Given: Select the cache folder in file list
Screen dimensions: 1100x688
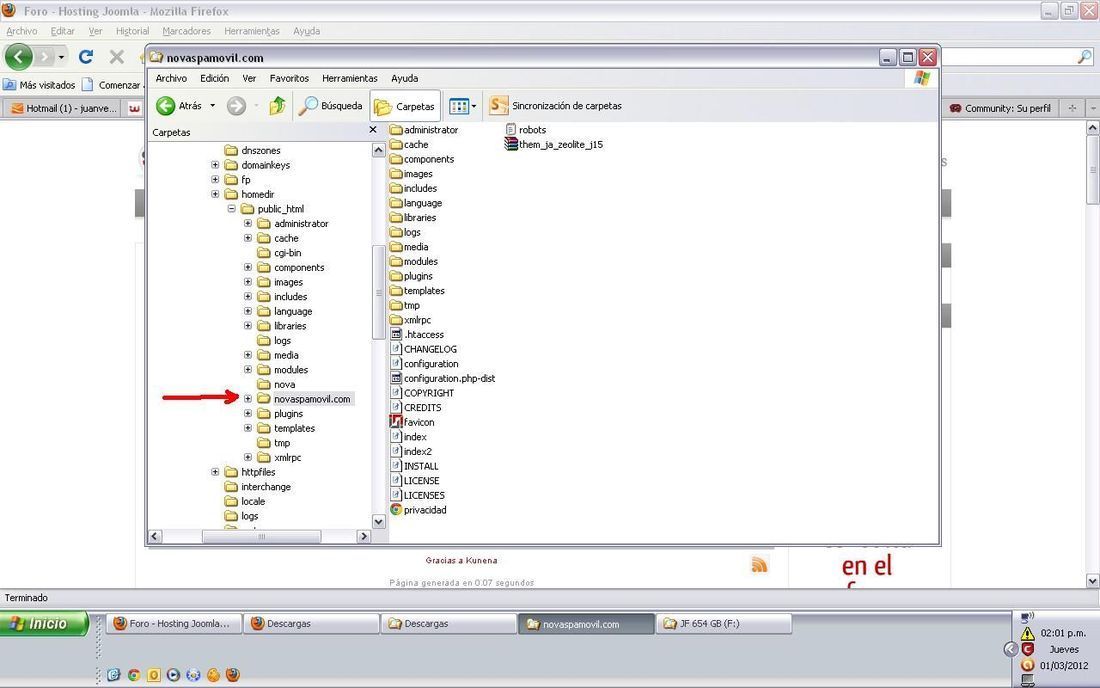Looking at the screenshot, I should click(x=409, y=144).
